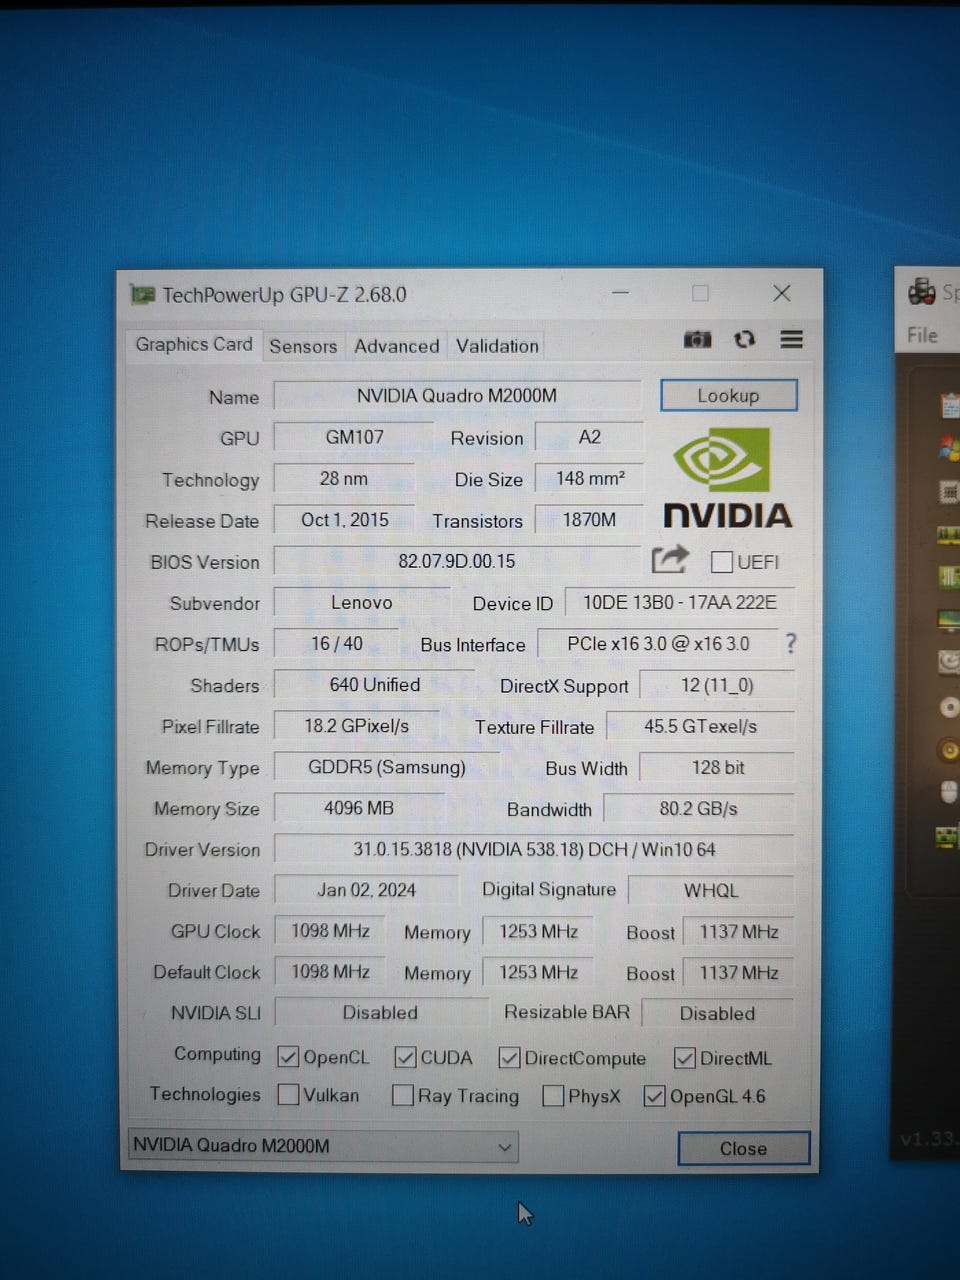Click the GPU-Z screenshot camera icon

click(x=697, y=340)
